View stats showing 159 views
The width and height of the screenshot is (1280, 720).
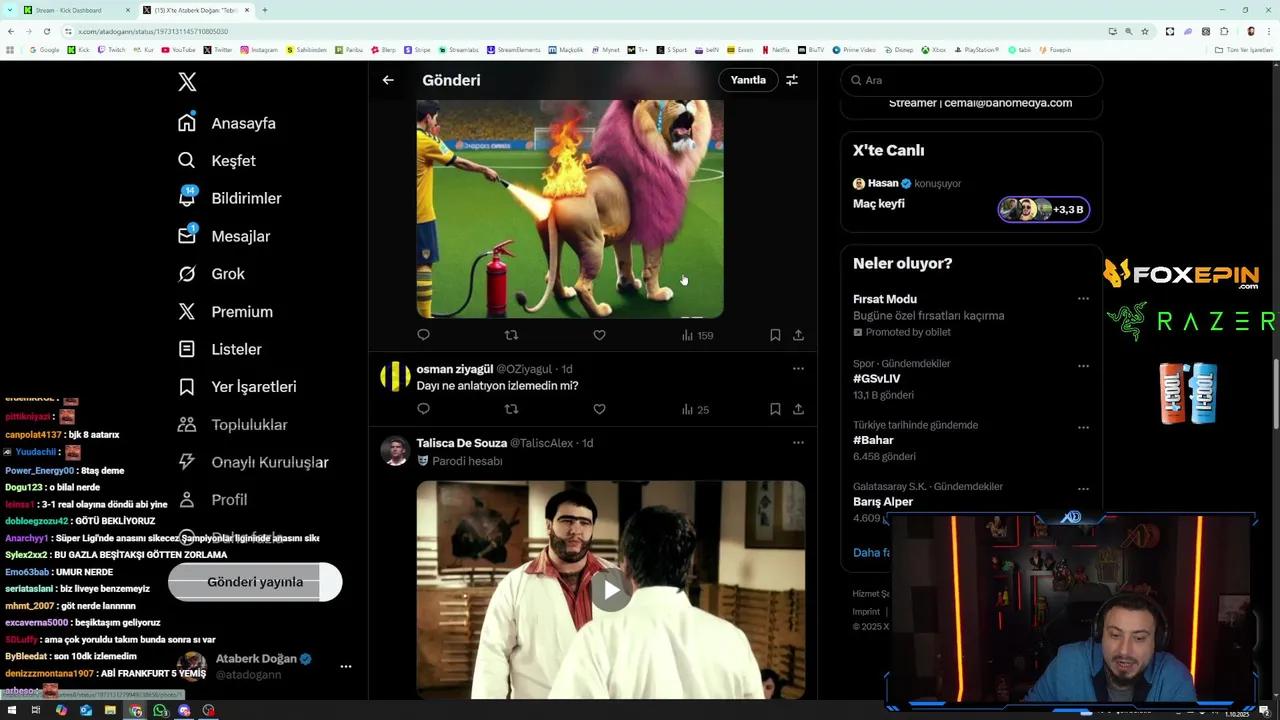coord(697,335)
